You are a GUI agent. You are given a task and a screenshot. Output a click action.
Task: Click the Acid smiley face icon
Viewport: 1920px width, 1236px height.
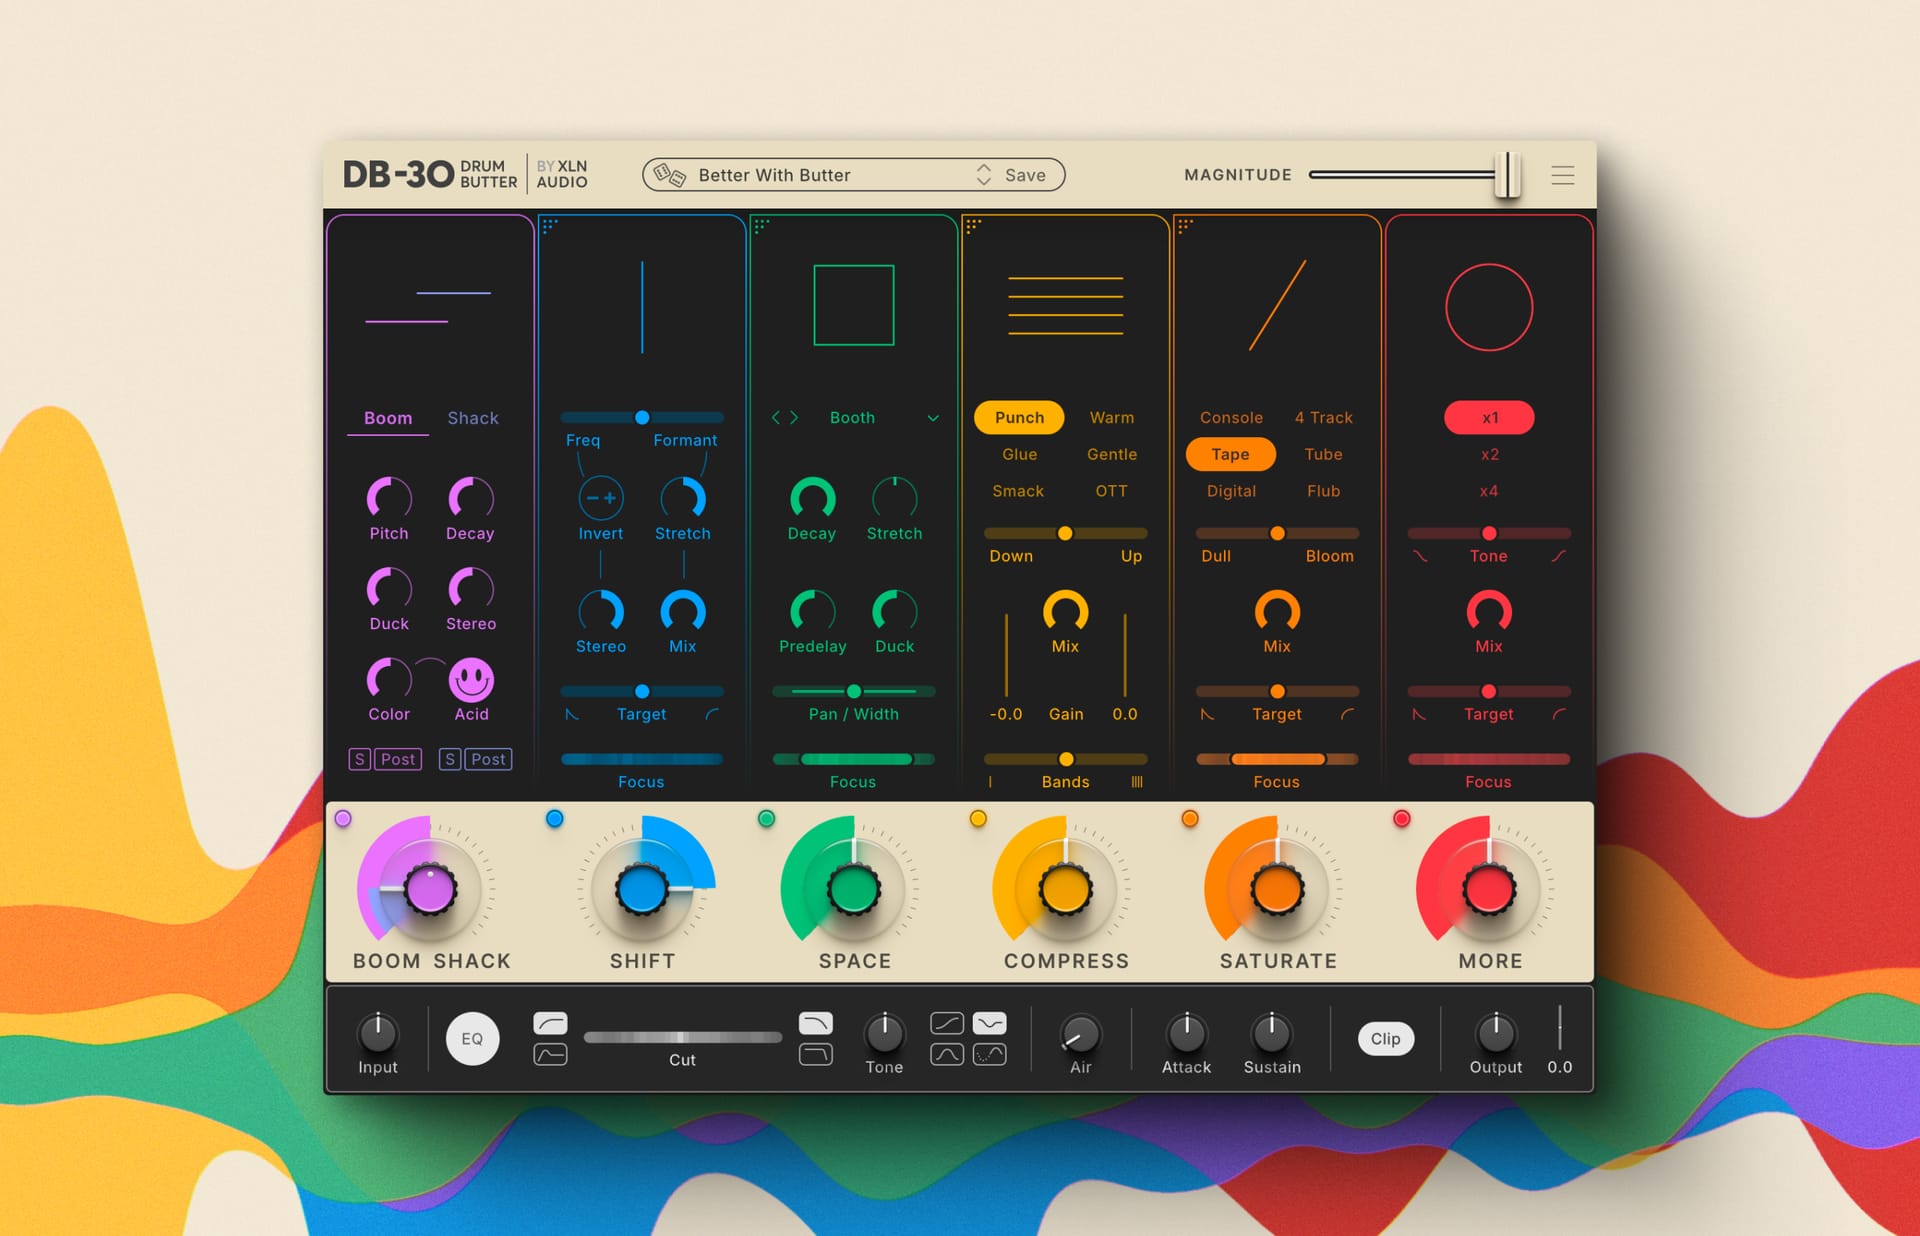click(x=471, y=680)
